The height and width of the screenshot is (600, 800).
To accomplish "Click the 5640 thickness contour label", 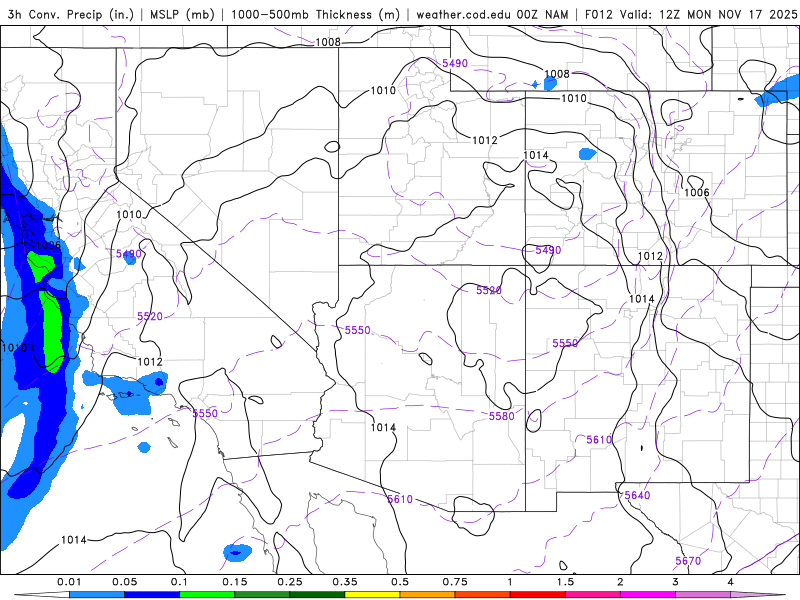I will coord(637,495).
